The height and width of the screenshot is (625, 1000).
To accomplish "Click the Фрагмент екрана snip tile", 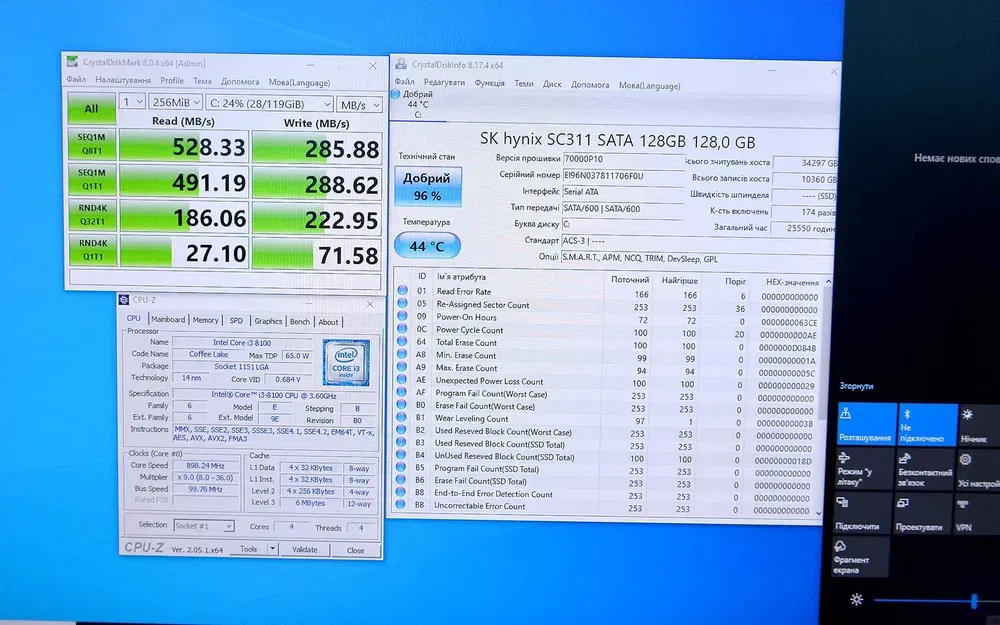I will pos(861,557).
